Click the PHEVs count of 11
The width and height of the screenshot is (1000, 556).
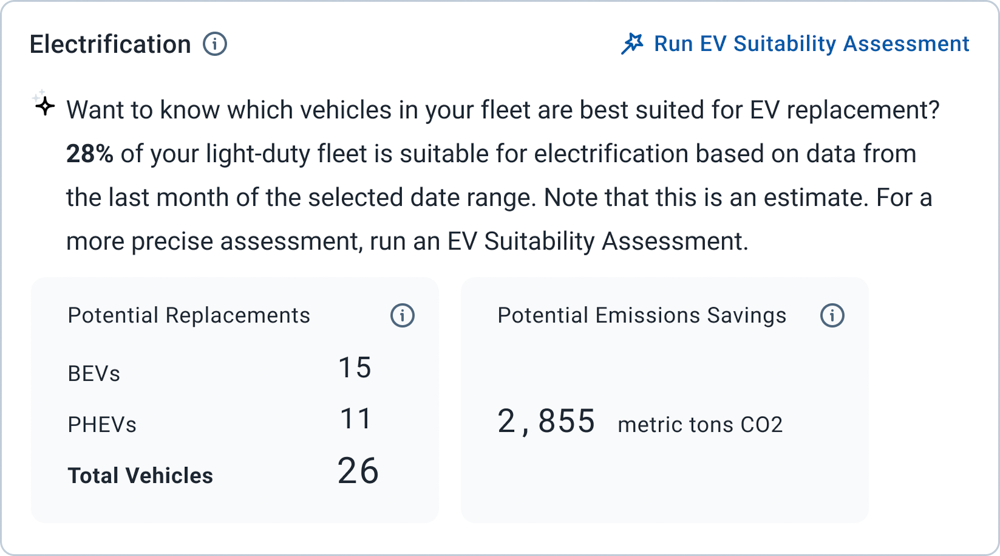pyautogui.click(x=355, y=419)
